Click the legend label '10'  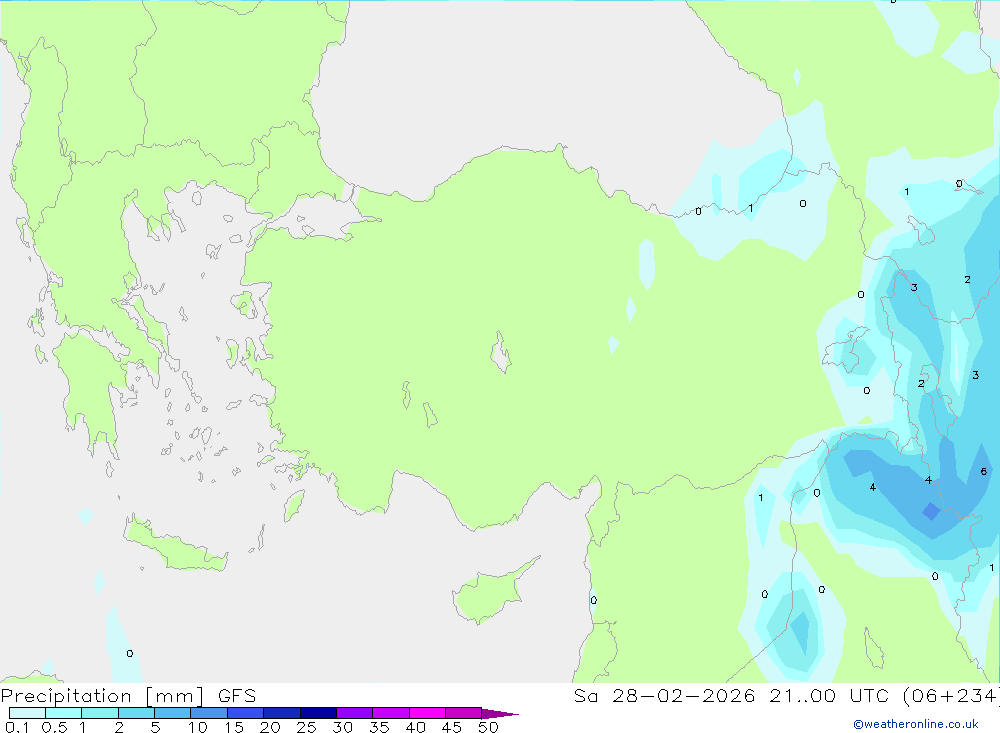coord(198,727)
